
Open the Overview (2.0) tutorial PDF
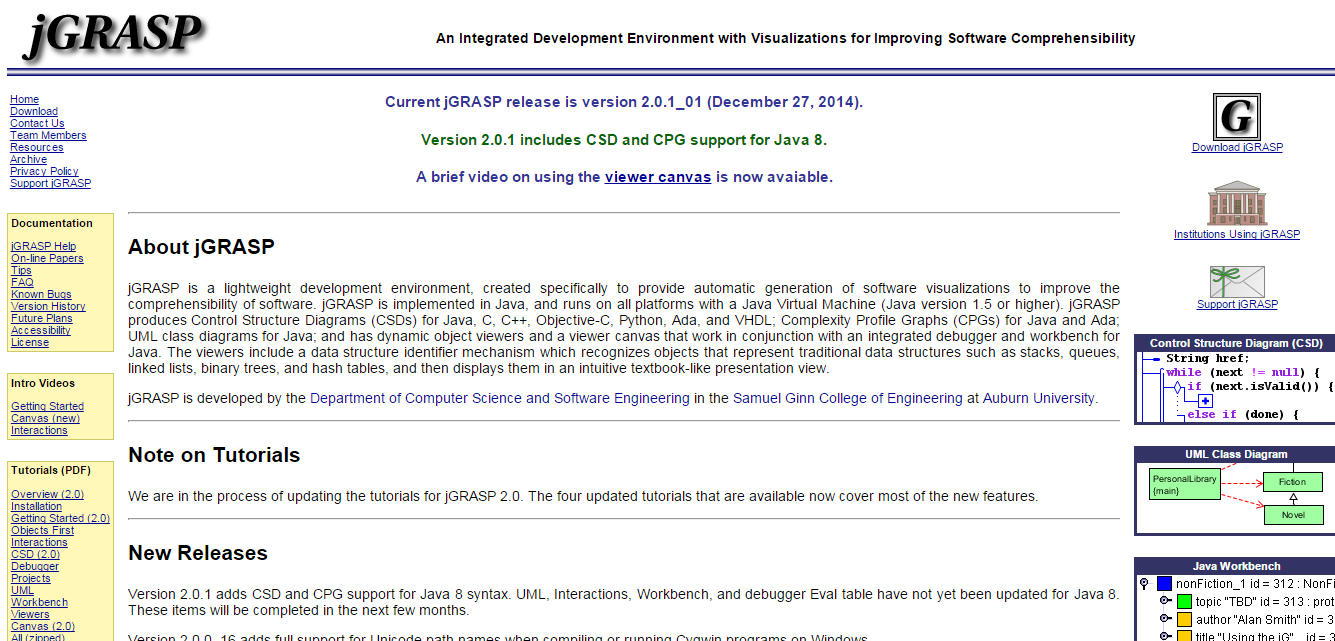(47, 495)
